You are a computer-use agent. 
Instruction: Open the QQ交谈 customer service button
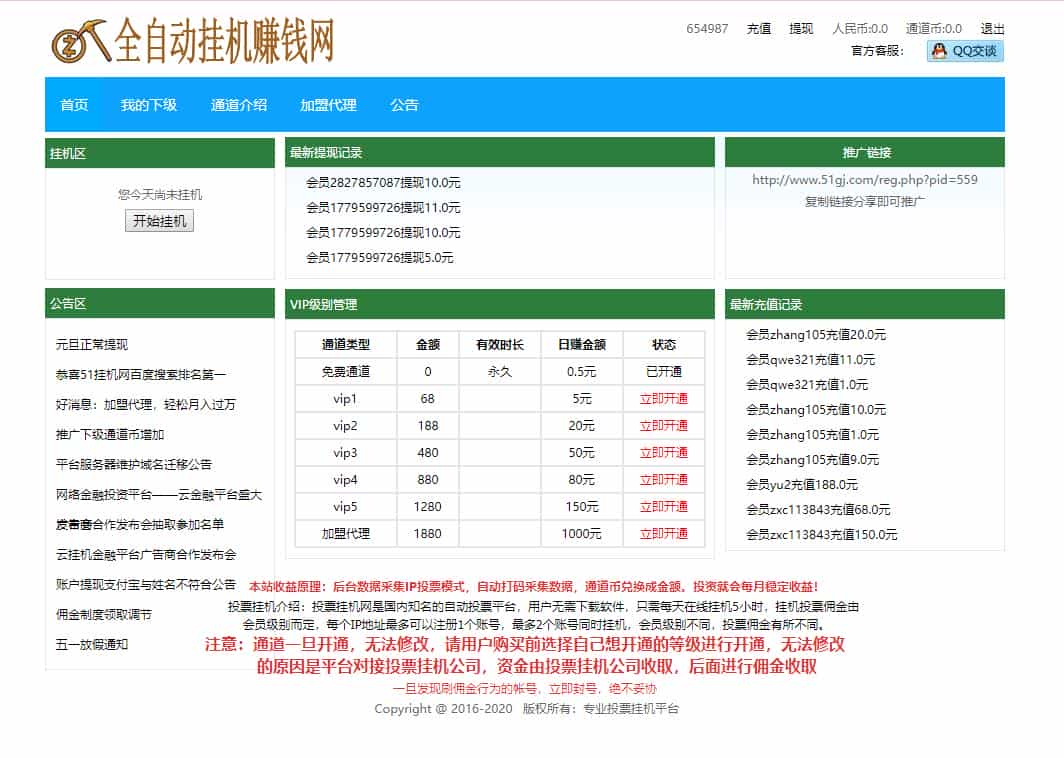tap(965, 51)
